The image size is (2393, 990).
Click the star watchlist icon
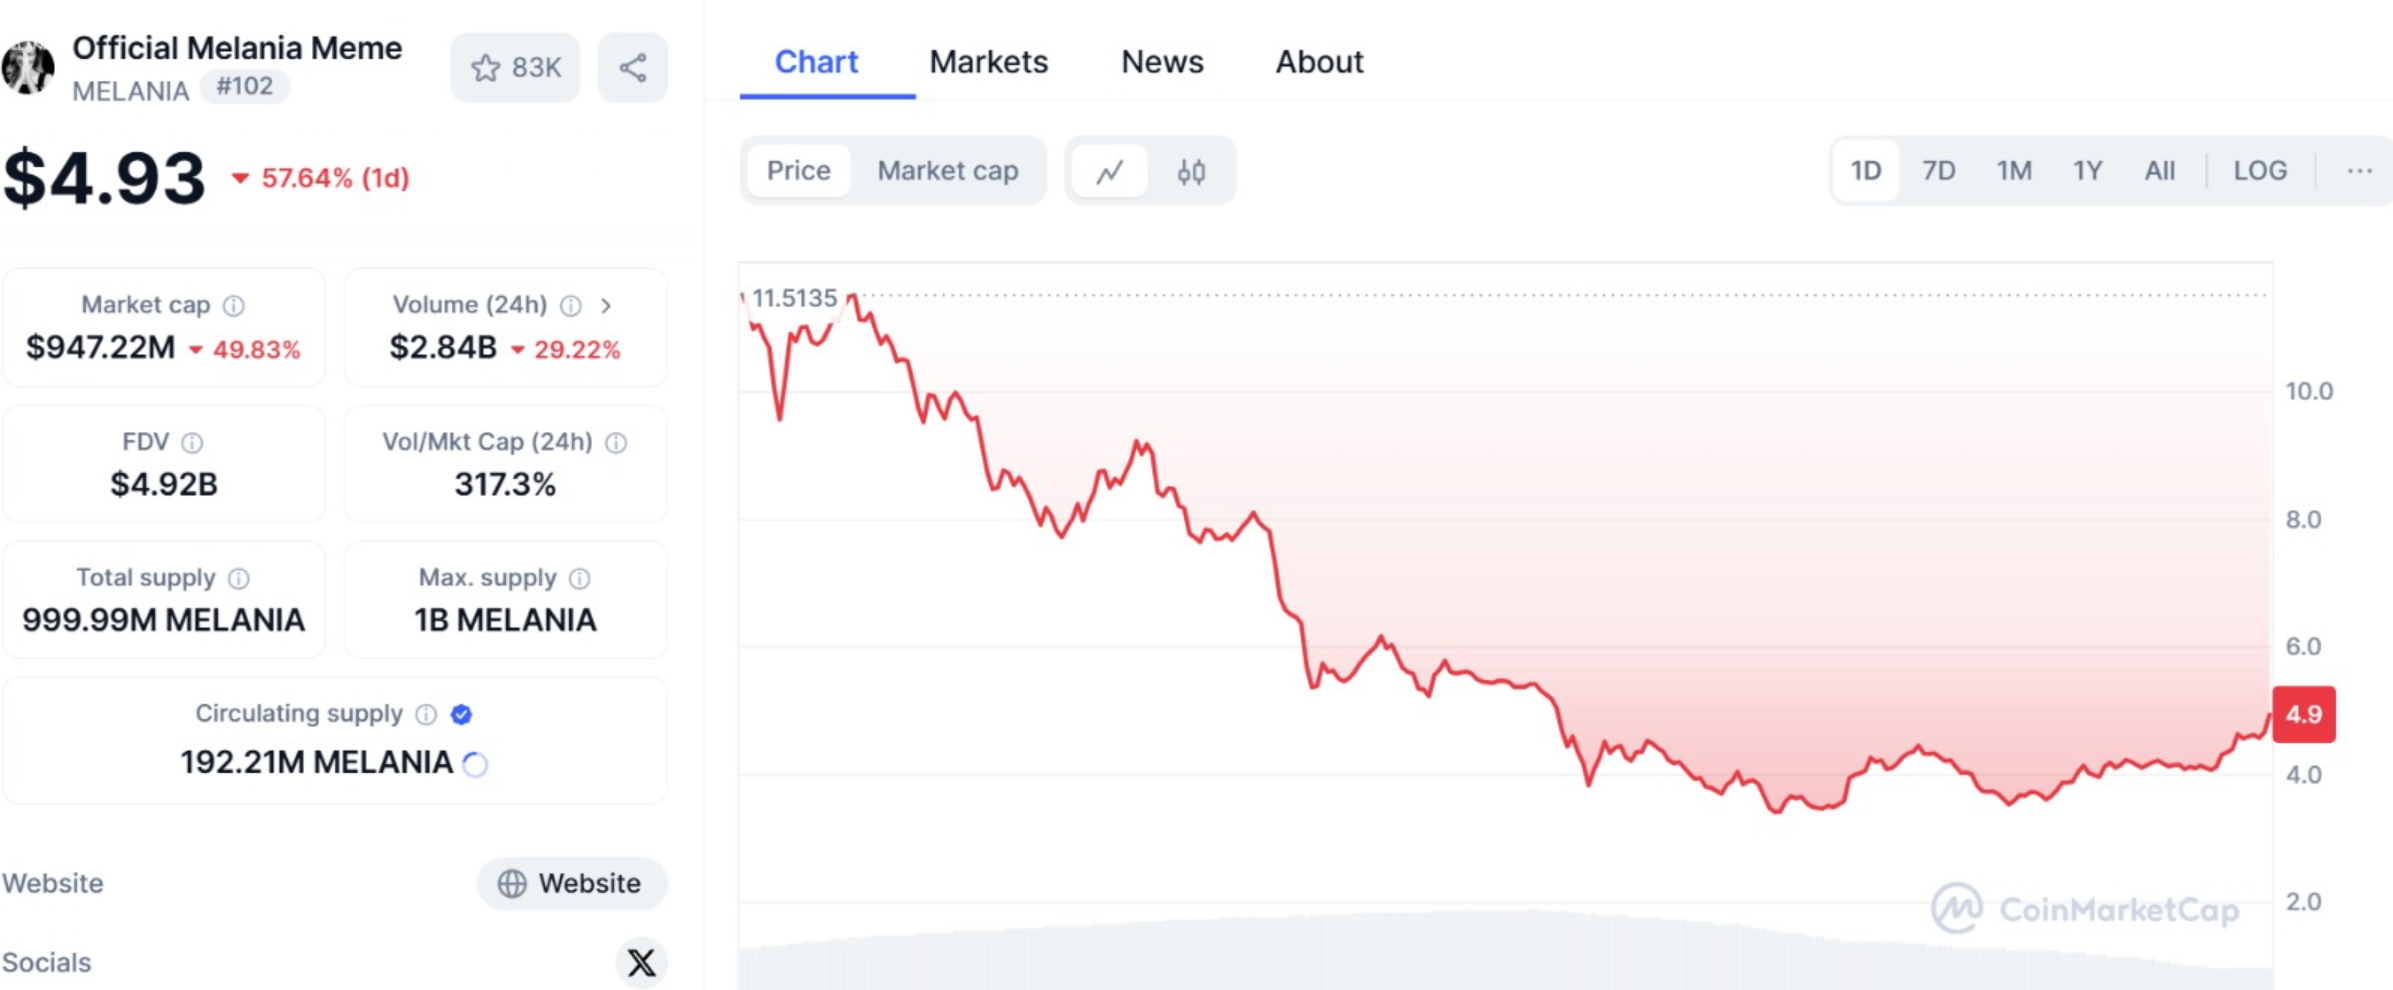coord(486,68)
